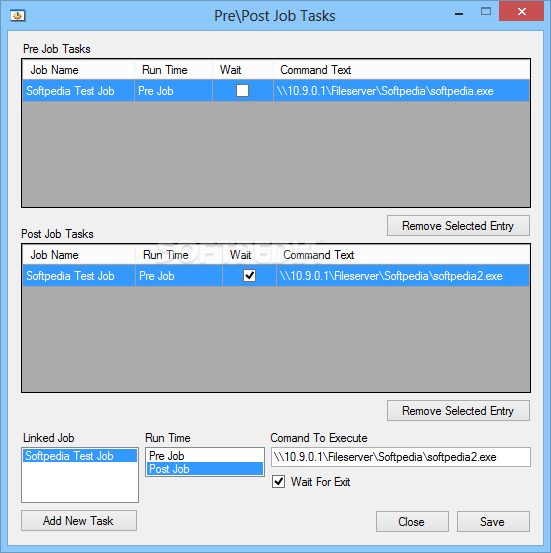Select Softpedia Test Job cell in Post Job Tasks
The width and height of the screenshot is (551, 553).
click(79, 275)
